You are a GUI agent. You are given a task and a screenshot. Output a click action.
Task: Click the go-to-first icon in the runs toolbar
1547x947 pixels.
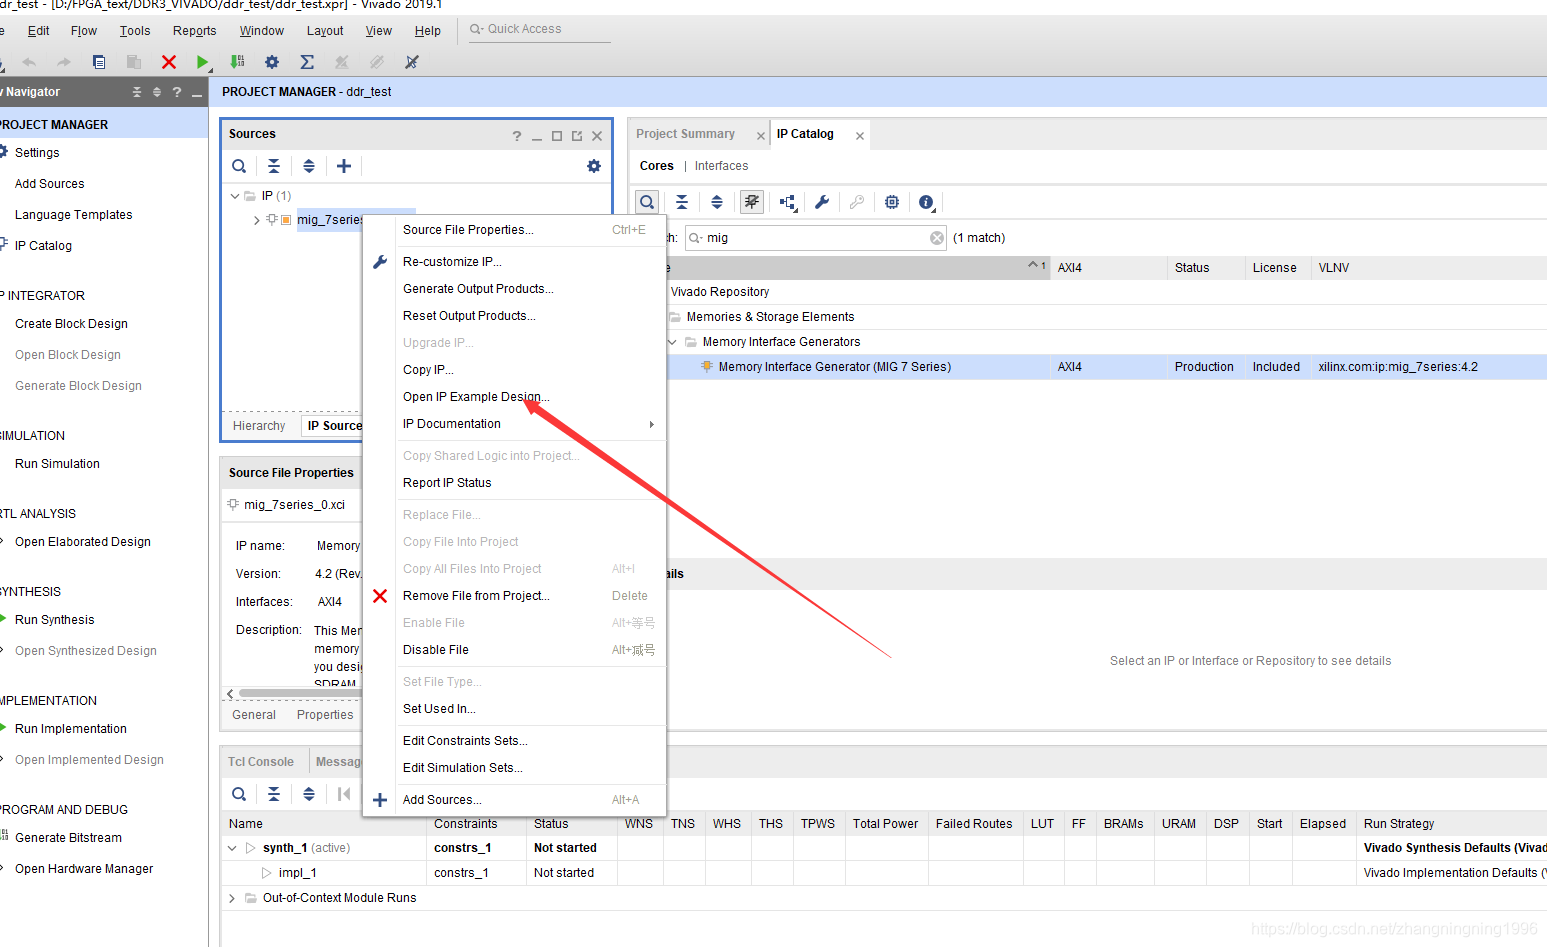[x=344, y=794]
